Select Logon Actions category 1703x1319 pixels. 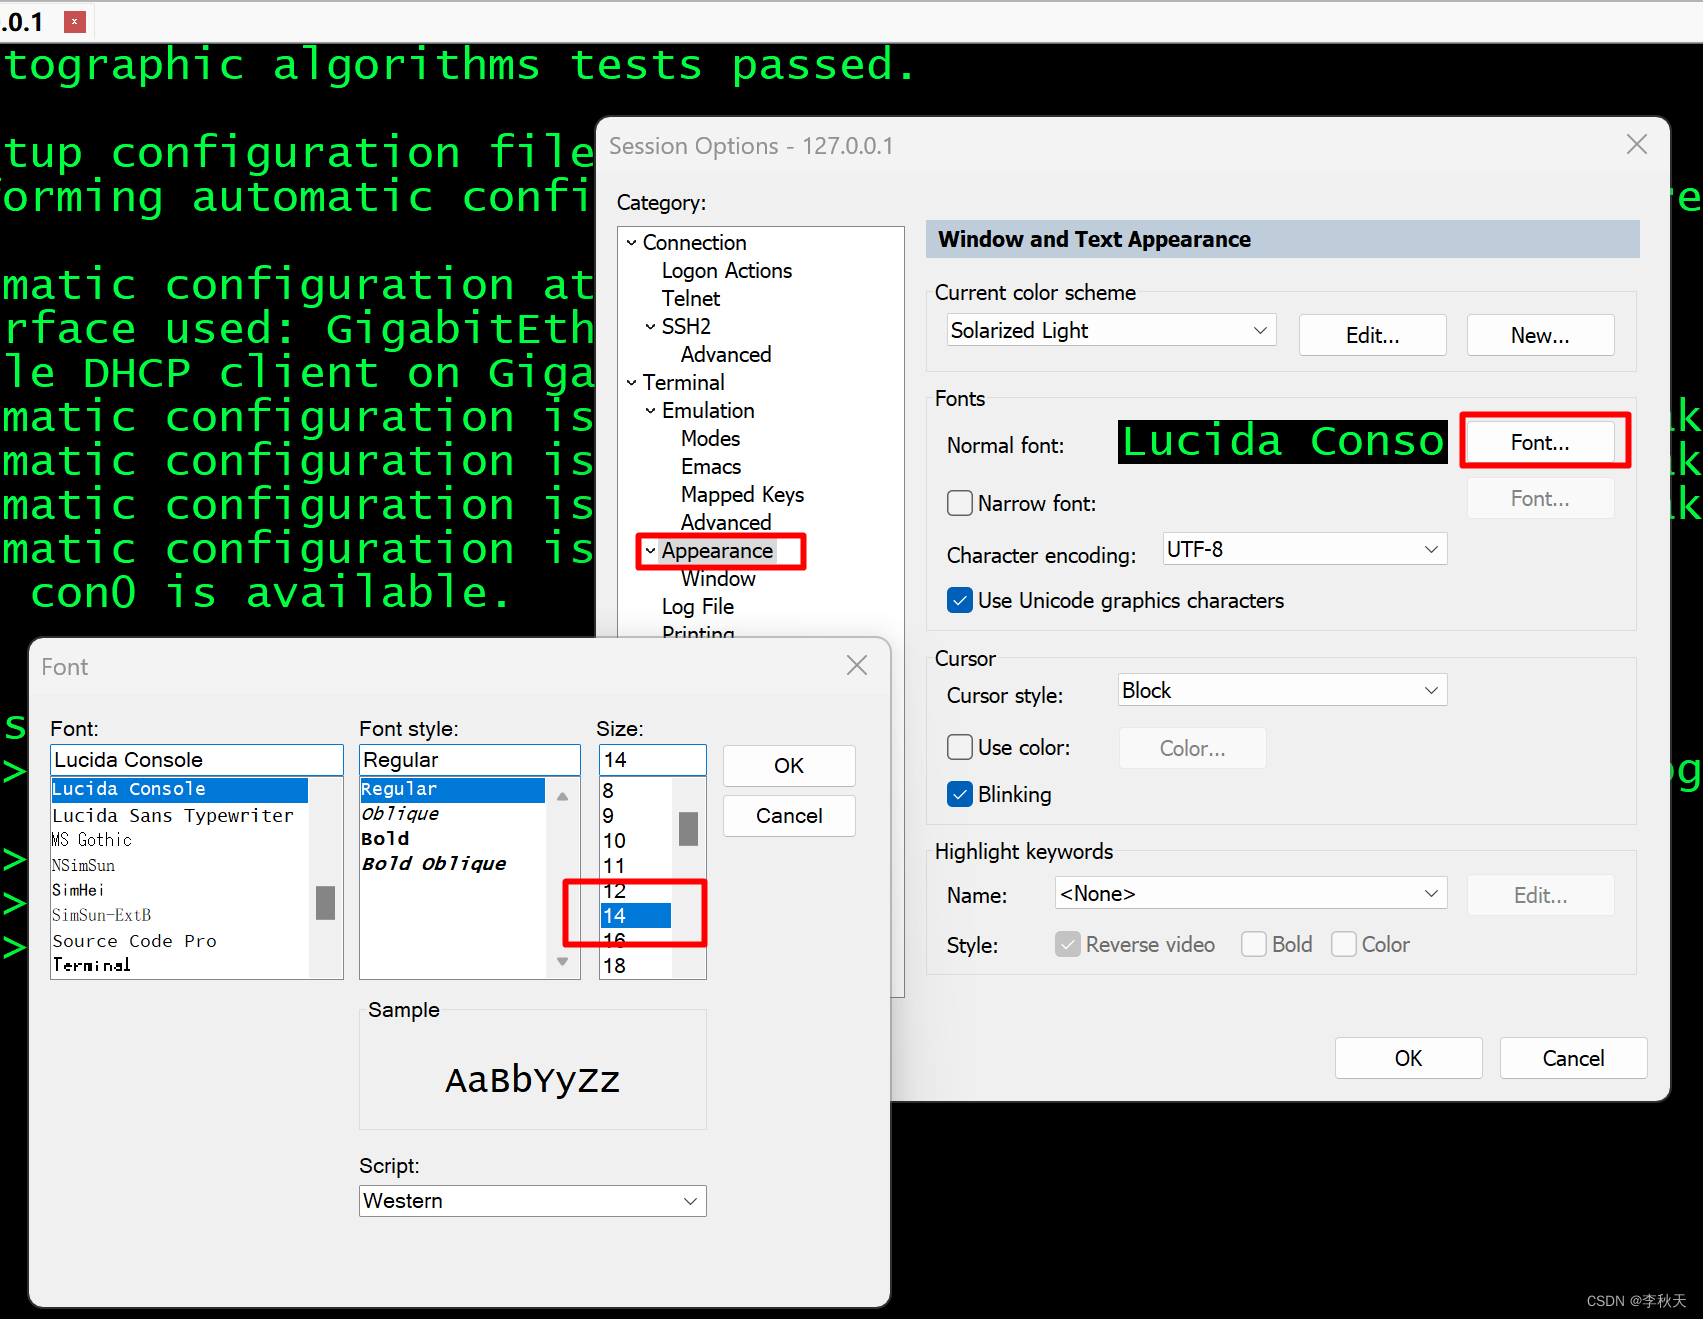(726, 271)
